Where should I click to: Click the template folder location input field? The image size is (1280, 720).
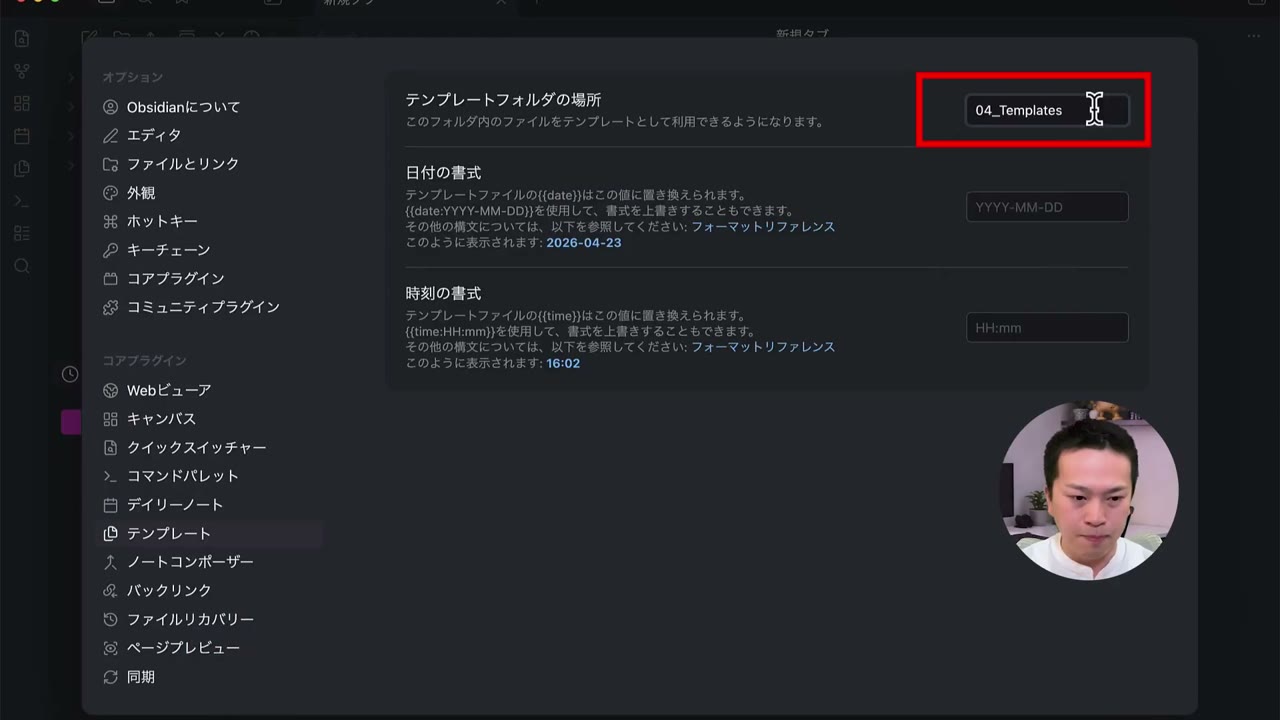coord(1047,110)
